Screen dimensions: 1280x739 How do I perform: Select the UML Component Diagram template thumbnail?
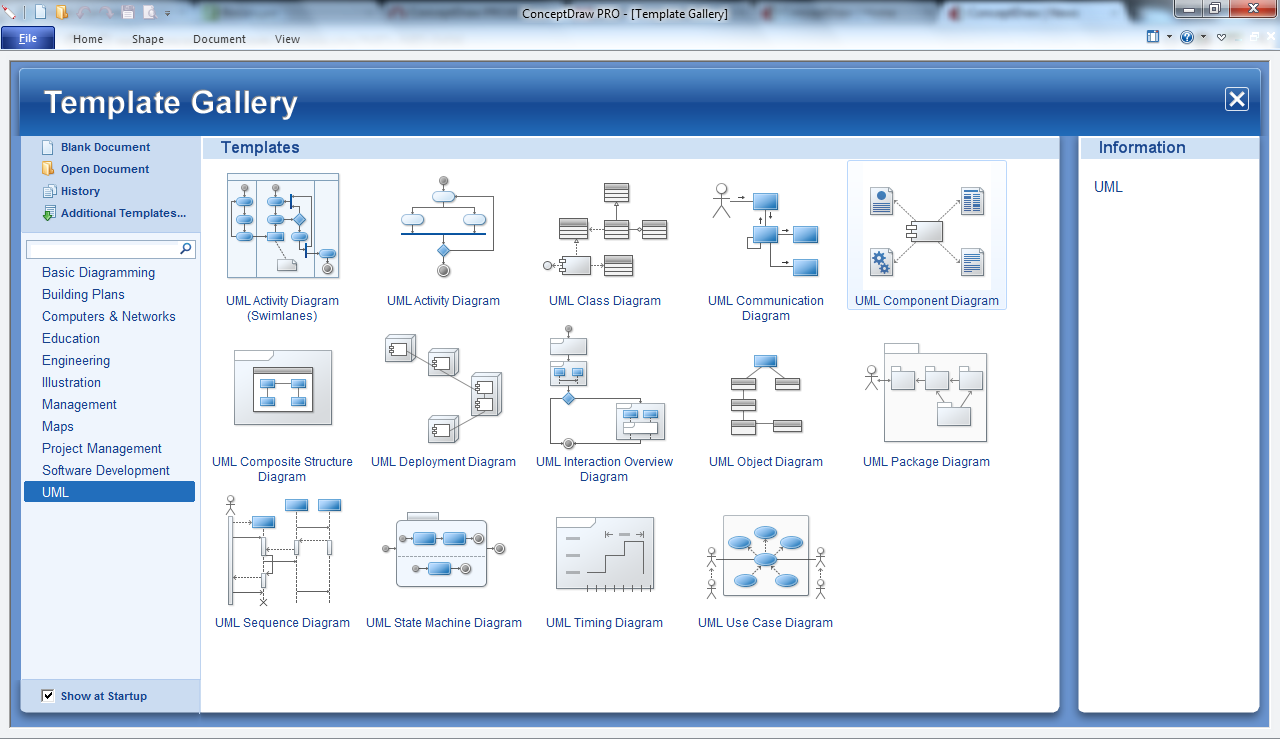(x=927, y=232)
